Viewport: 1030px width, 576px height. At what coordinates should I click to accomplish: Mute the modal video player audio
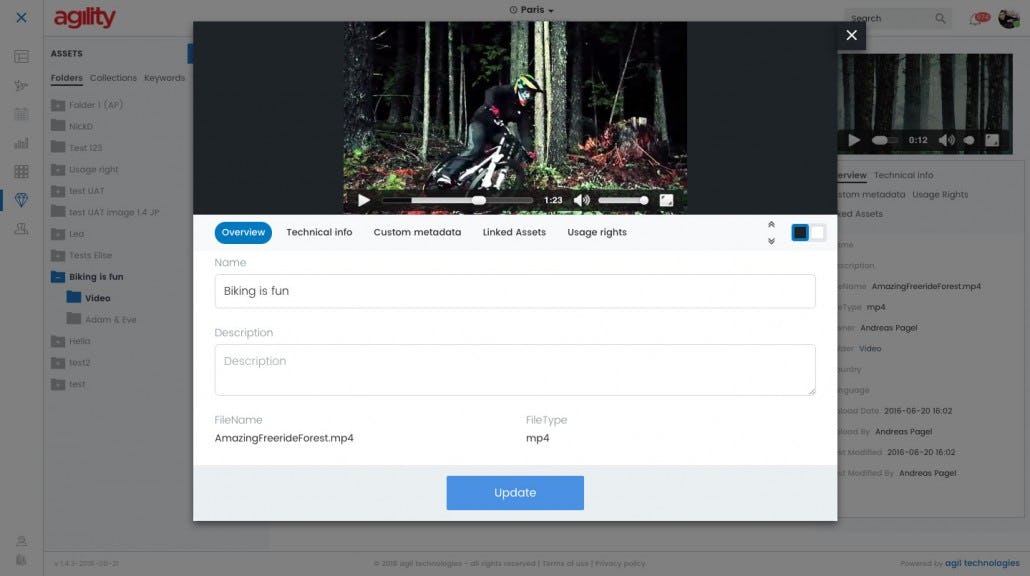point(581,199)
